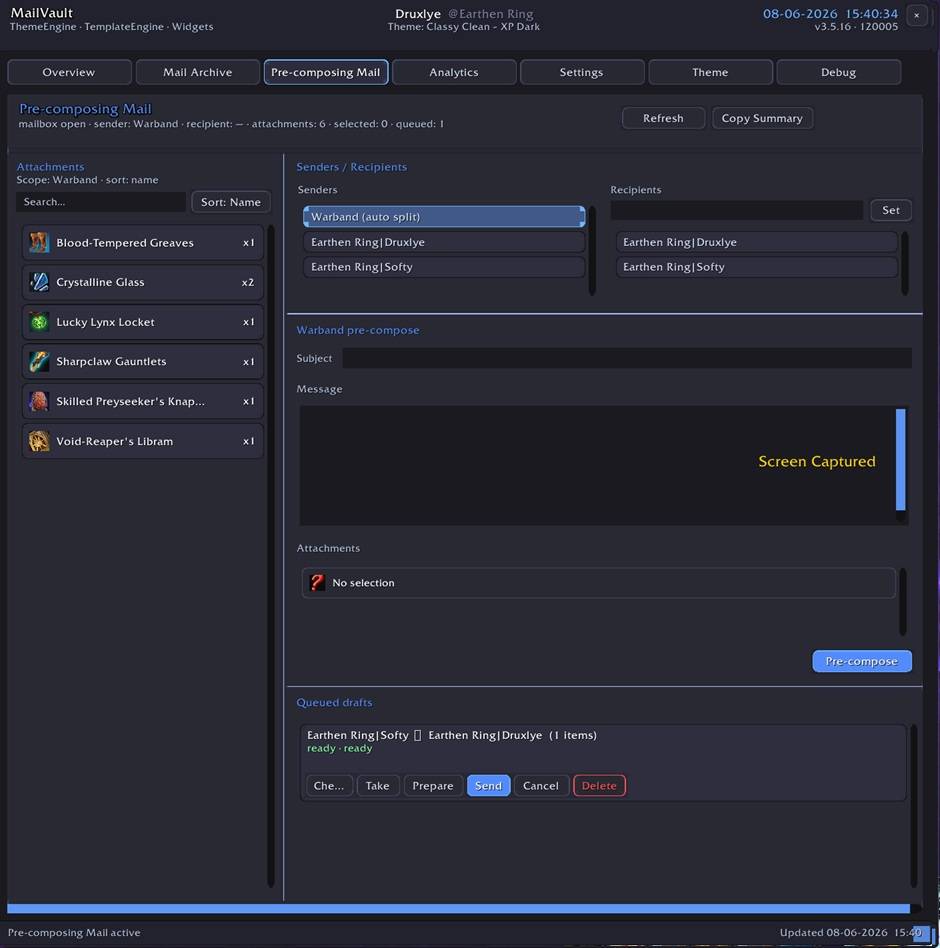The image size is (940, 948).
Task: Select the Blood-Tempered Greaves attachment row
Action: [x=143, y=242]
